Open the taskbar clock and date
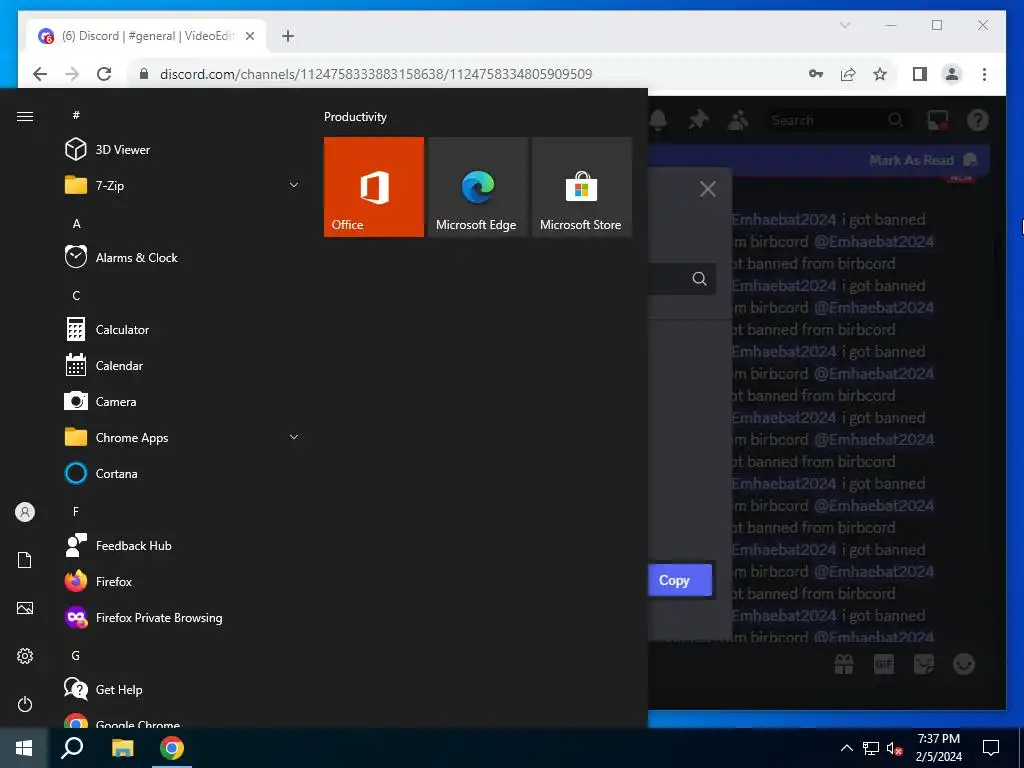Screen dimensions: 1024x768 (938, 748)
